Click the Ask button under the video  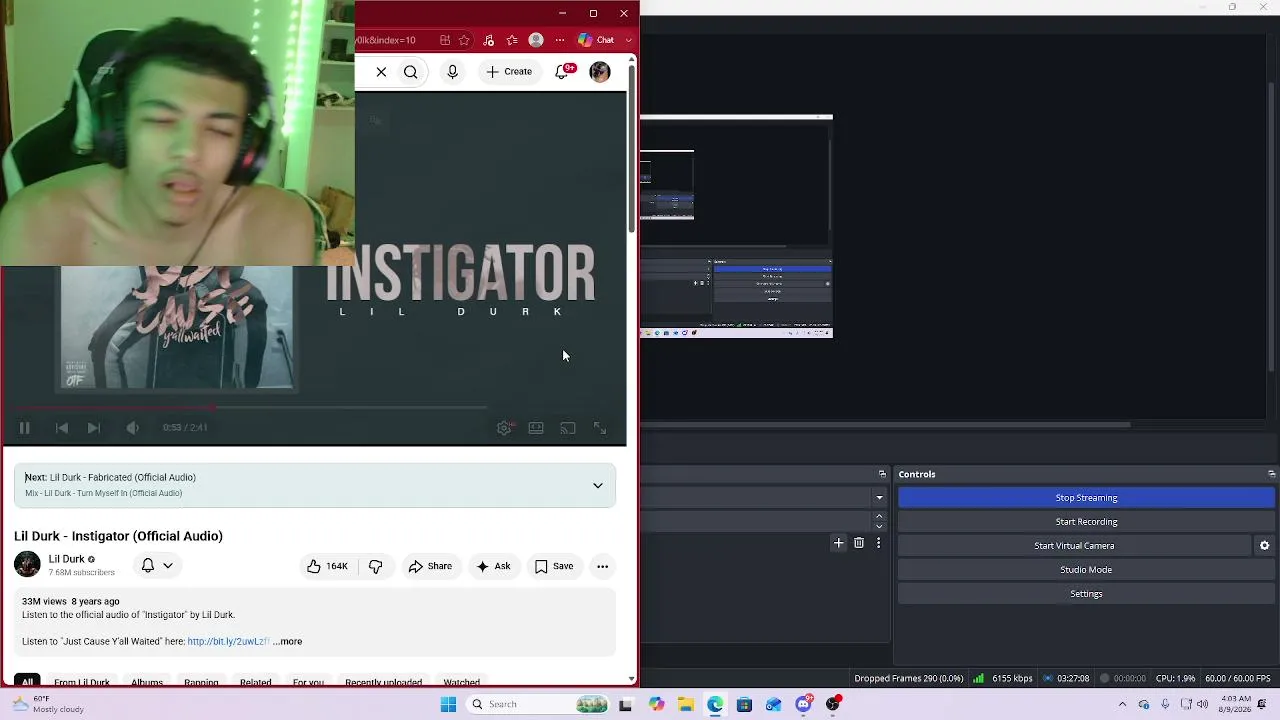coord(494,566)
